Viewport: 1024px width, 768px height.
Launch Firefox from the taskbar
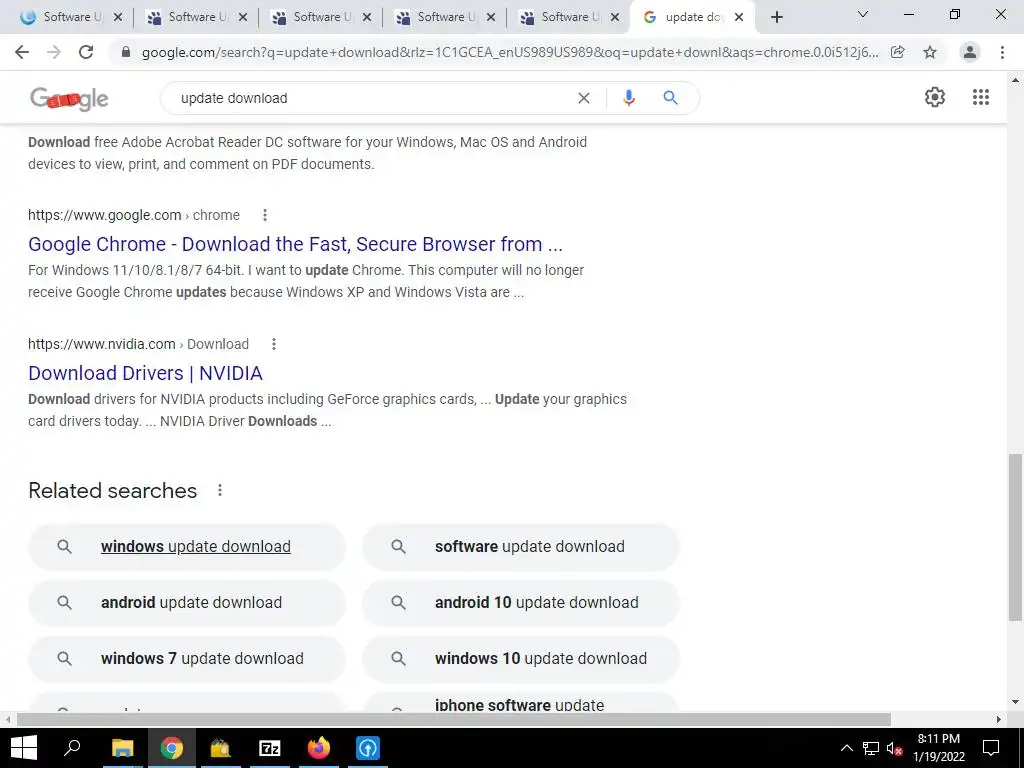[319, 748]
